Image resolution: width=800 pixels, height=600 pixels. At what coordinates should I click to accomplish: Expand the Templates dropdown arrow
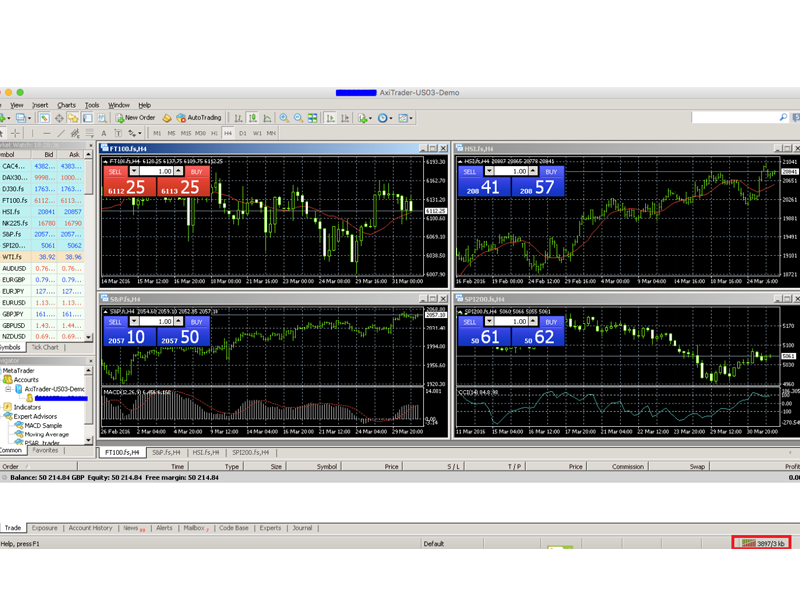coord(411,118)
